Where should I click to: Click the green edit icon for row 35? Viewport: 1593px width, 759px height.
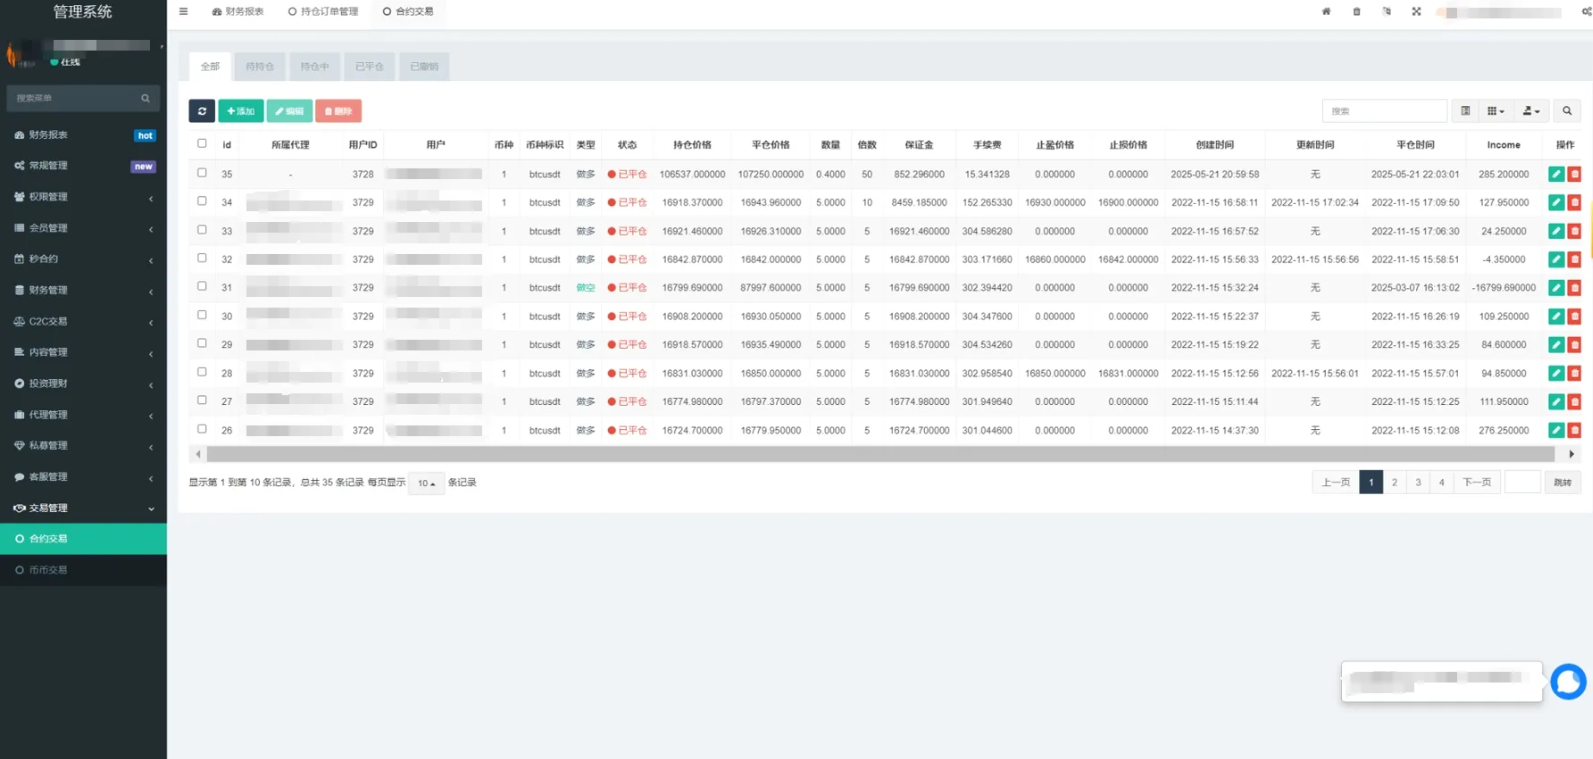tap(1555, 174)
